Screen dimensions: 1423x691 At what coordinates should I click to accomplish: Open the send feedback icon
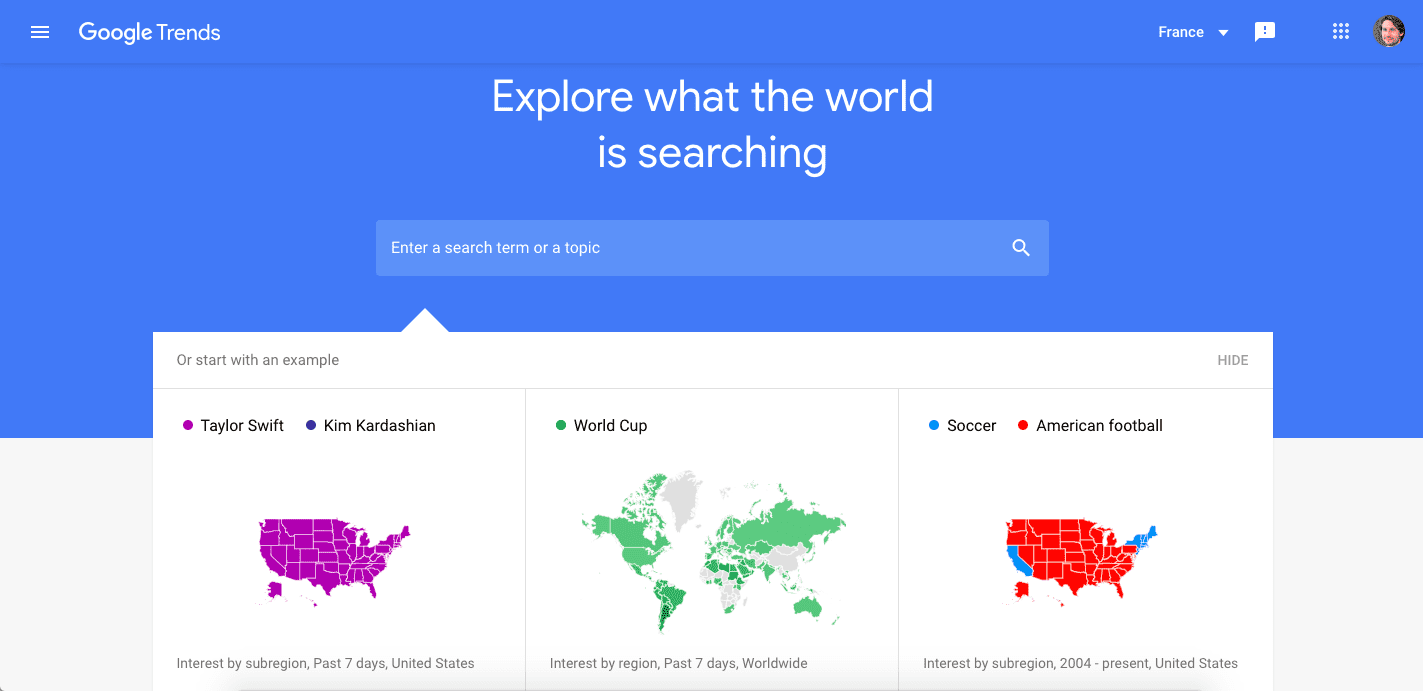point(1265,32)
